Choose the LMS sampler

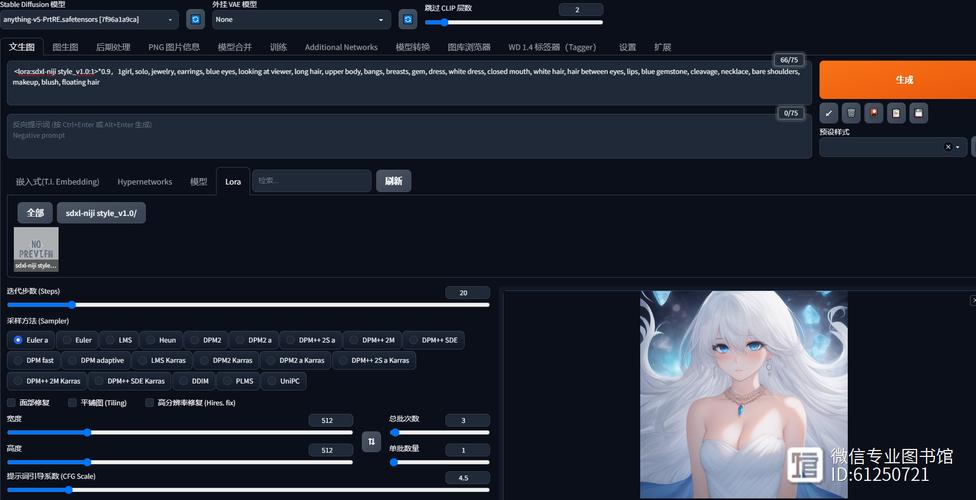pyautogui.click(x=119, y=340)
